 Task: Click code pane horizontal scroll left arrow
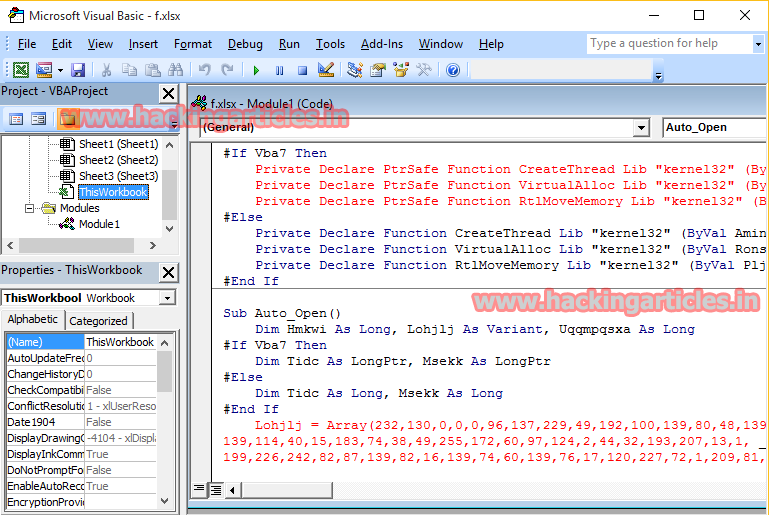[x=232, y=489]
